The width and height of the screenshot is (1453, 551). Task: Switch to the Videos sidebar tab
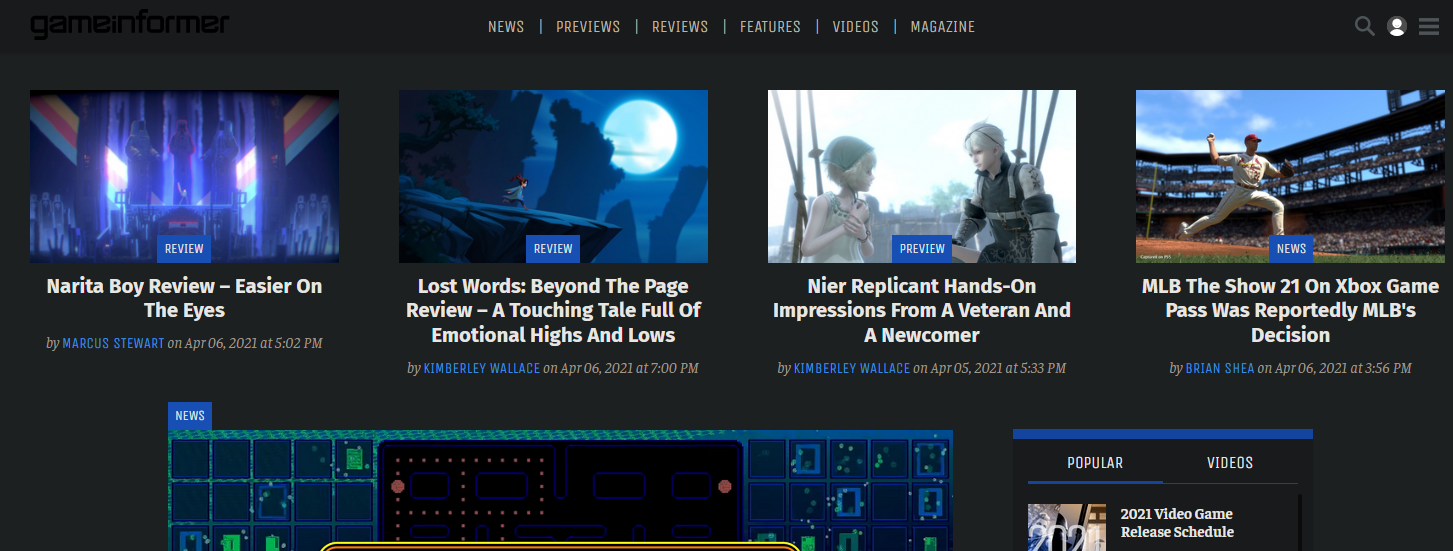click(x=1230, y=463)
